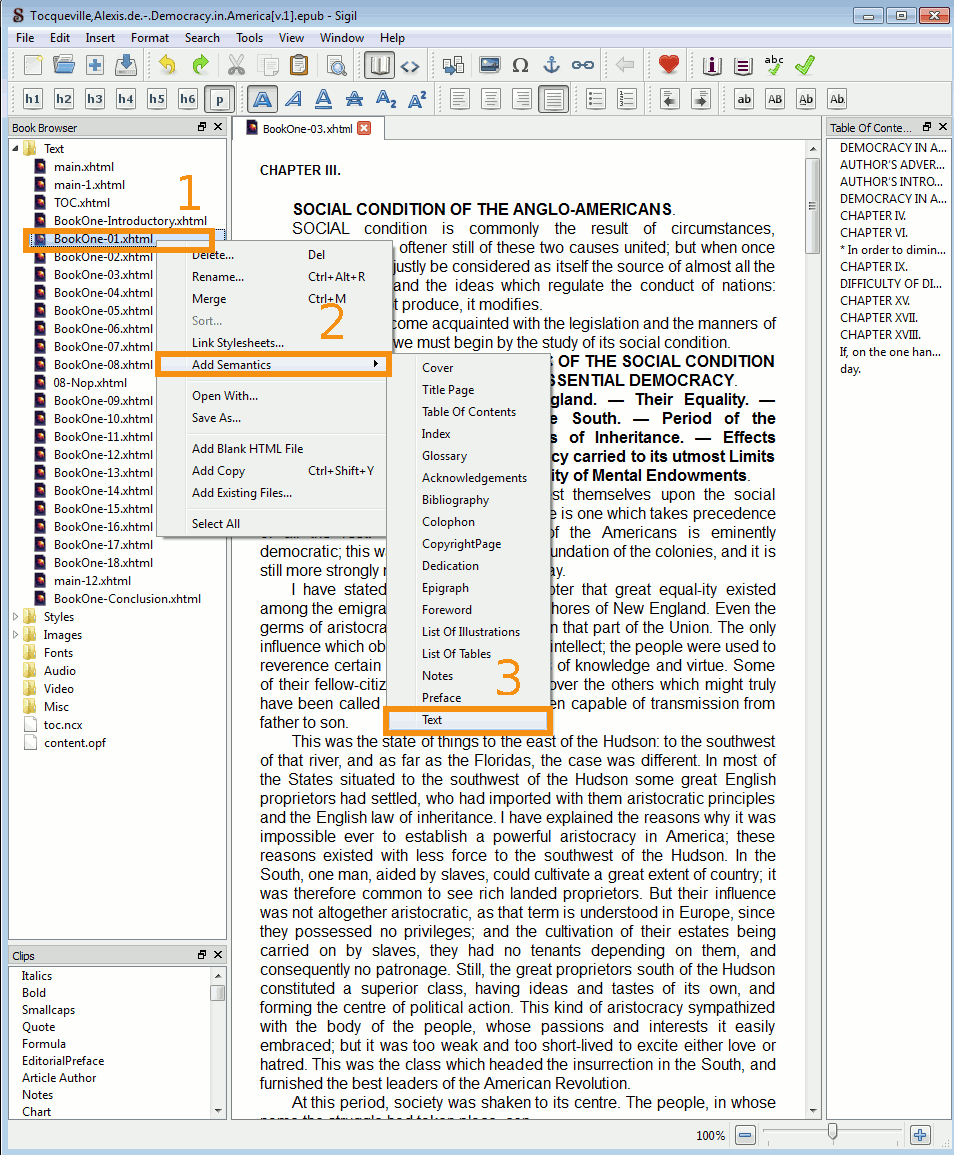
Task: Click the Add Existing Files plus icon
Action: coord(95,66)
